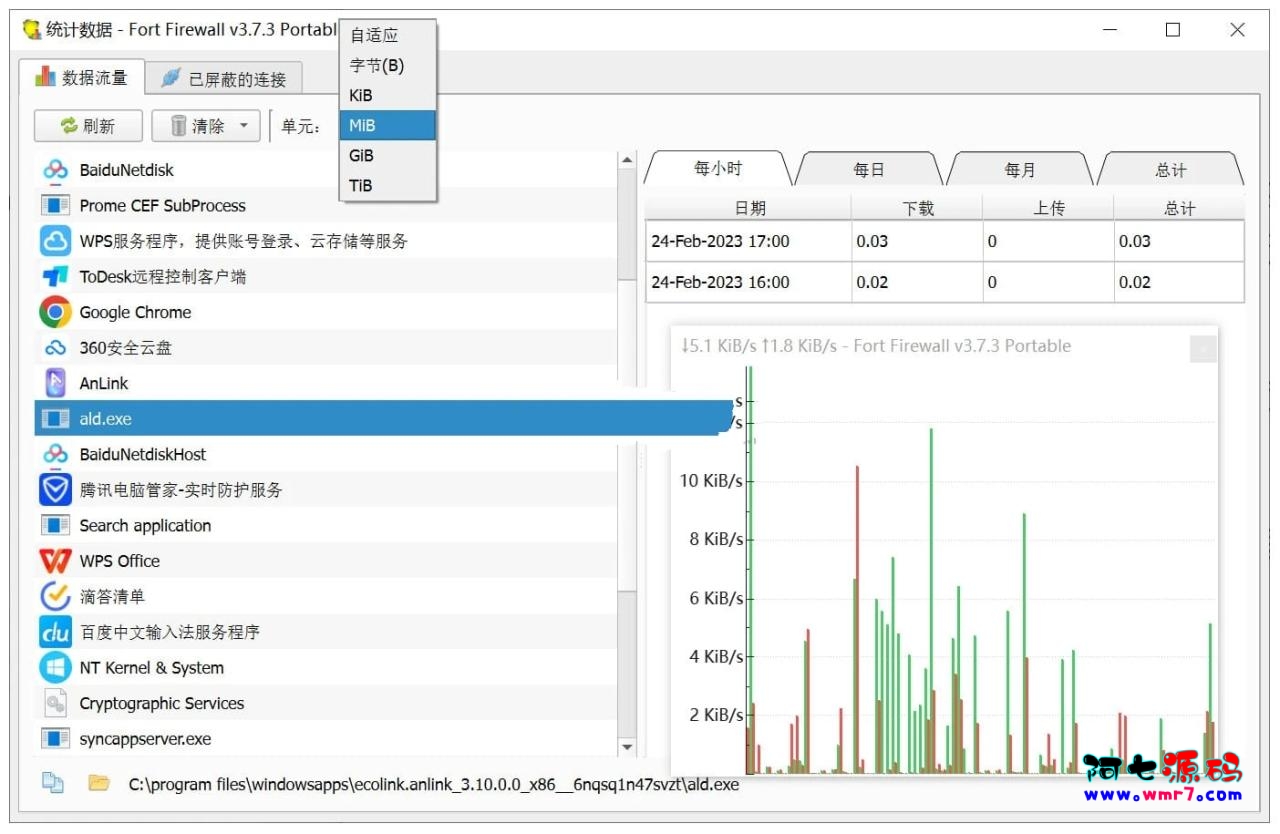
Task: Switch to the 已屏蔽的连接 tab
Action: click(224, 79)
